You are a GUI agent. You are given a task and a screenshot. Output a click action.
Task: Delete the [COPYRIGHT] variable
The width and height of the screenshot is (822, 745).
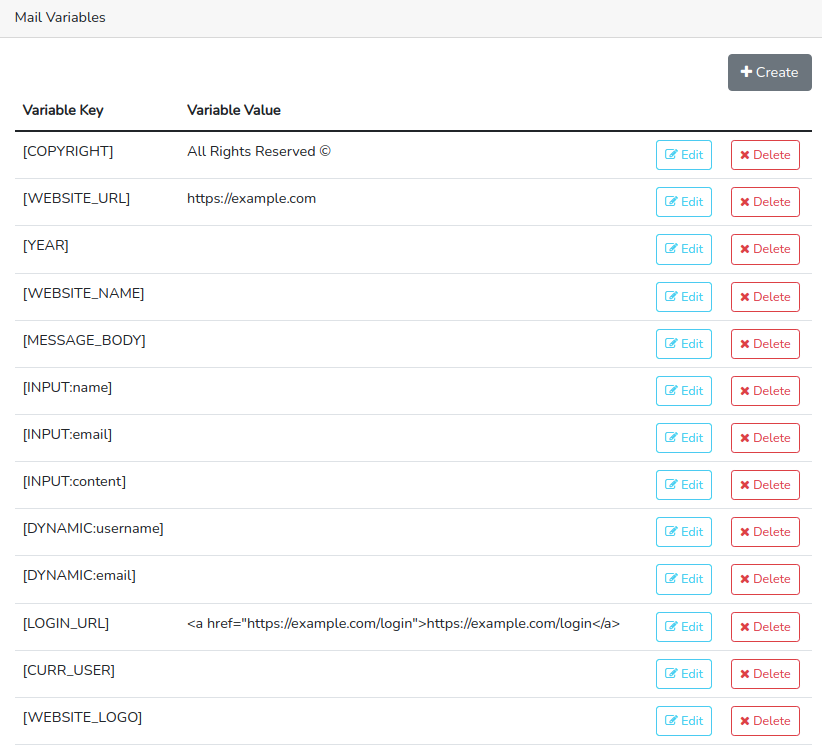coord(765,155)
